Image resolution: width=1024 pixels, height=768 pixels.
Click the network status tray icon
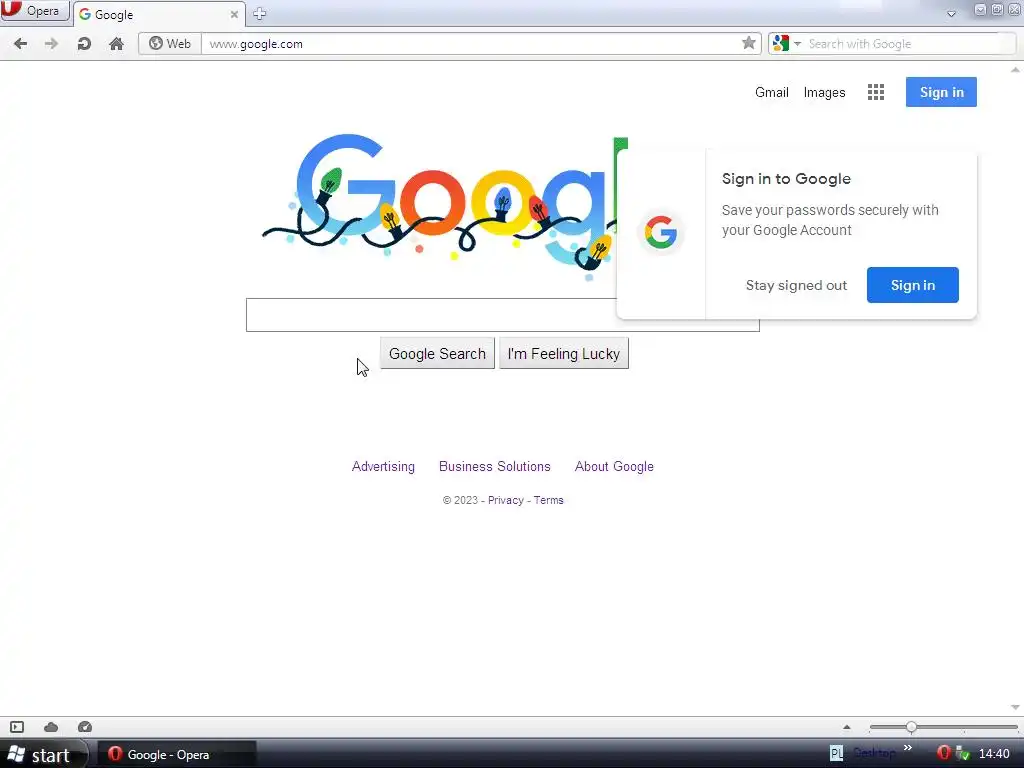click(962, 754)
